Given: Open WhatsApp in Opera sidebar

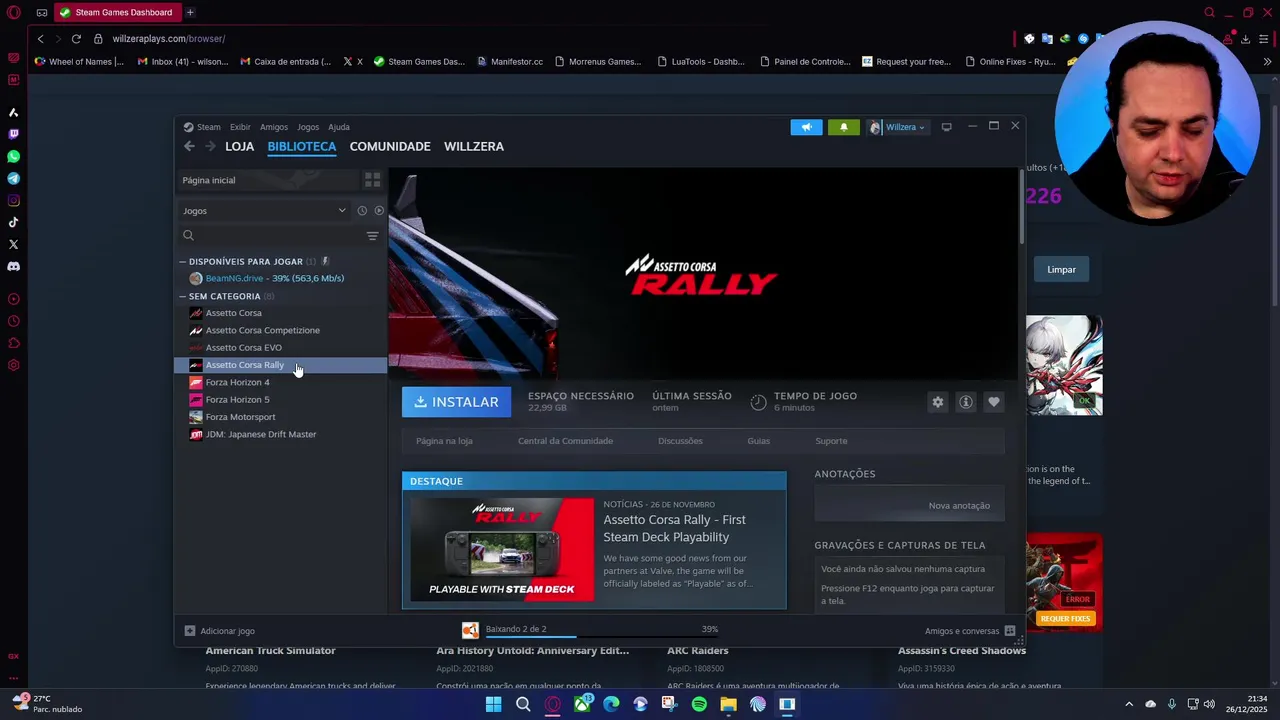Looking at the screenshot, I should tap(13, 157).
